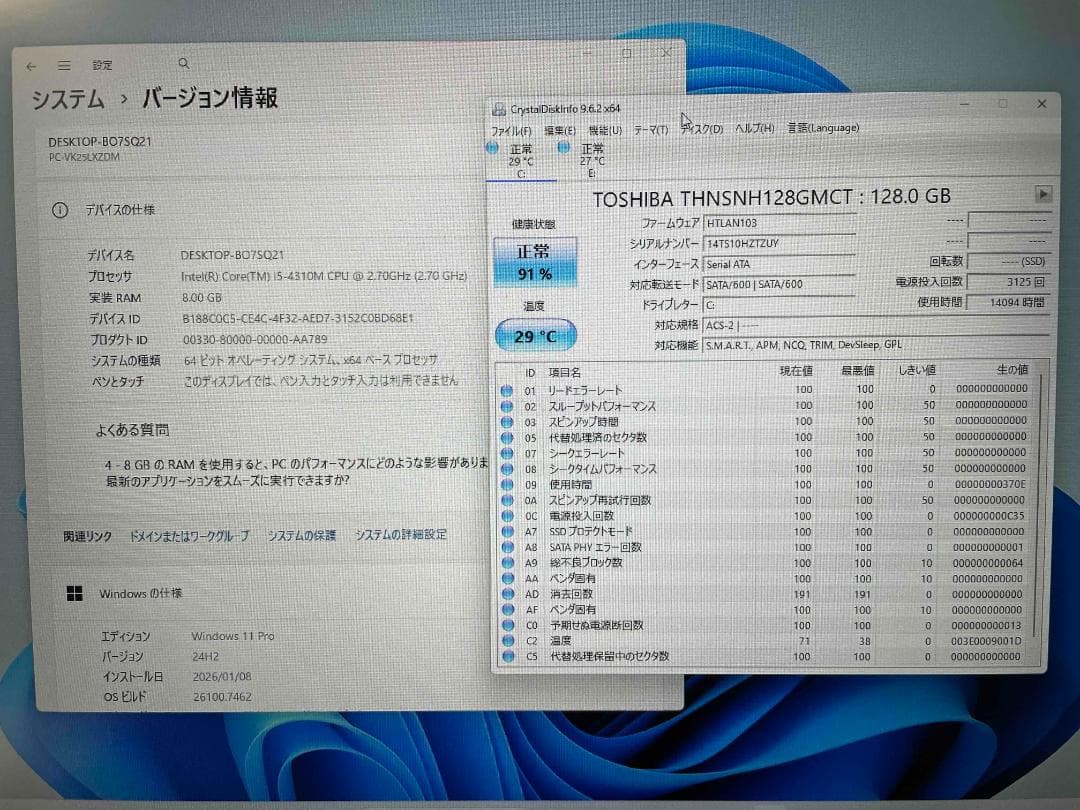Select the C: drive tab
The height and width of the screenshot is (810, 1080).
tap(522, 160)
